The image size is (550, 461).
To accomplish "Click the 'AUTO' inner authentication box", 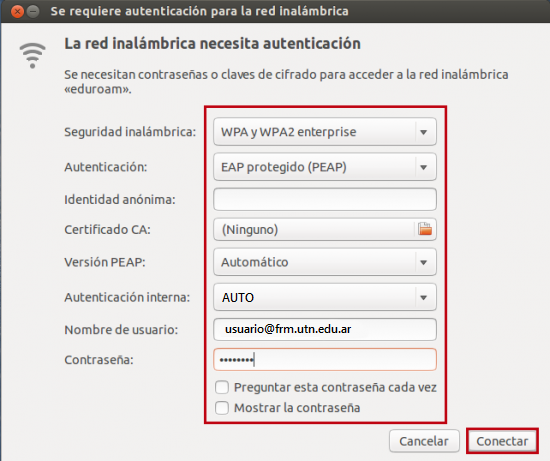I will pyautogui.click(x=325, y=298).
